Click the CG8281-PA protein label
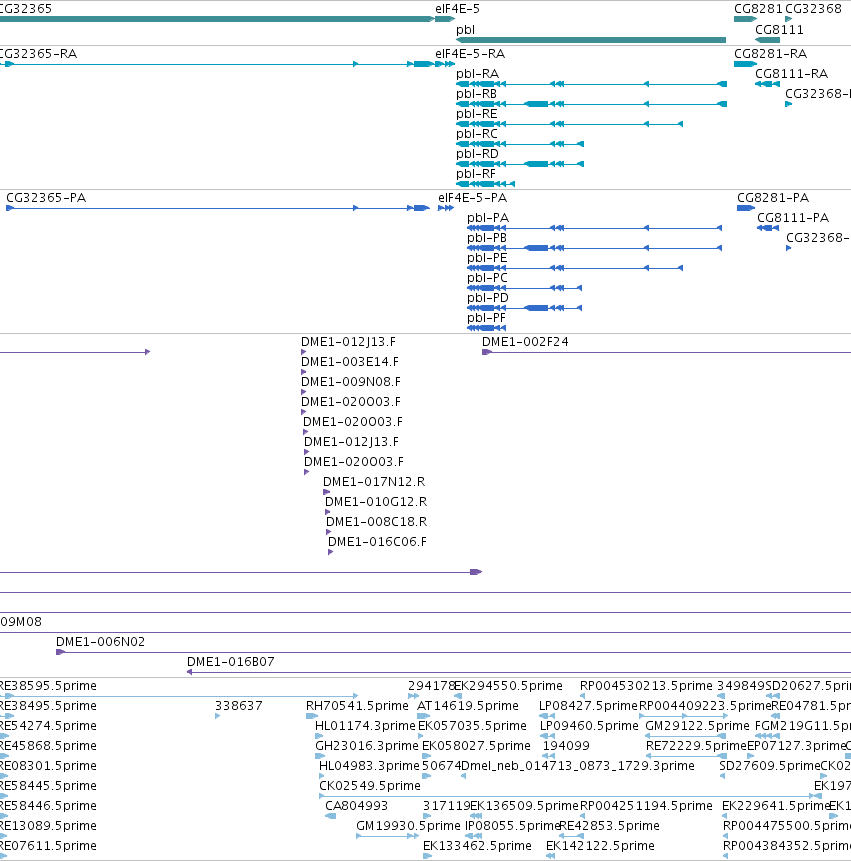This screenshot has height=861, width=851. tap(772, 198)
